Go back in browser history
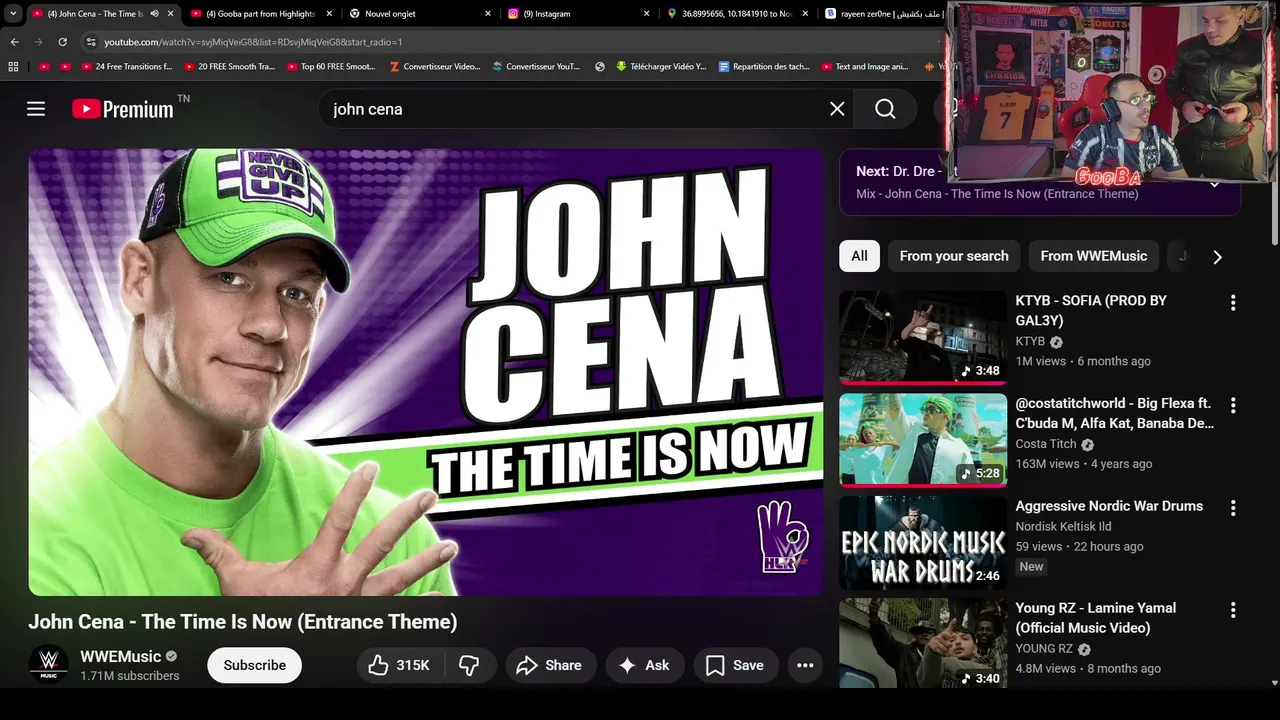 pos(15,42)
